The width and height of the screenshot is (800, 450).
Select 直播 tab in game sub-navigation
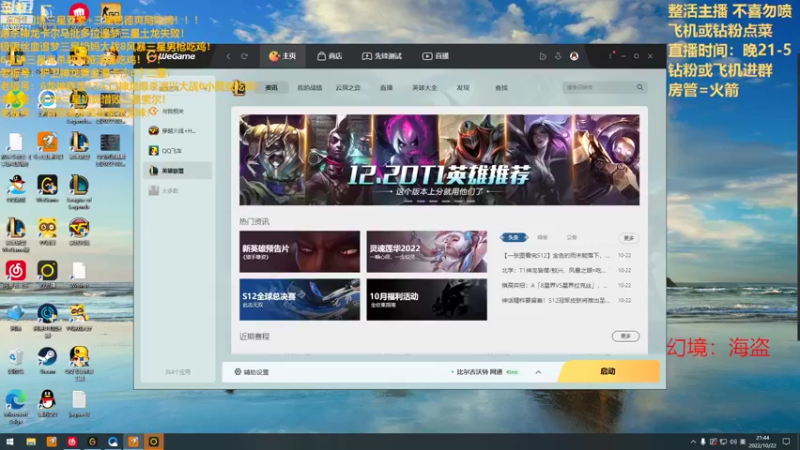coord(386,88)
